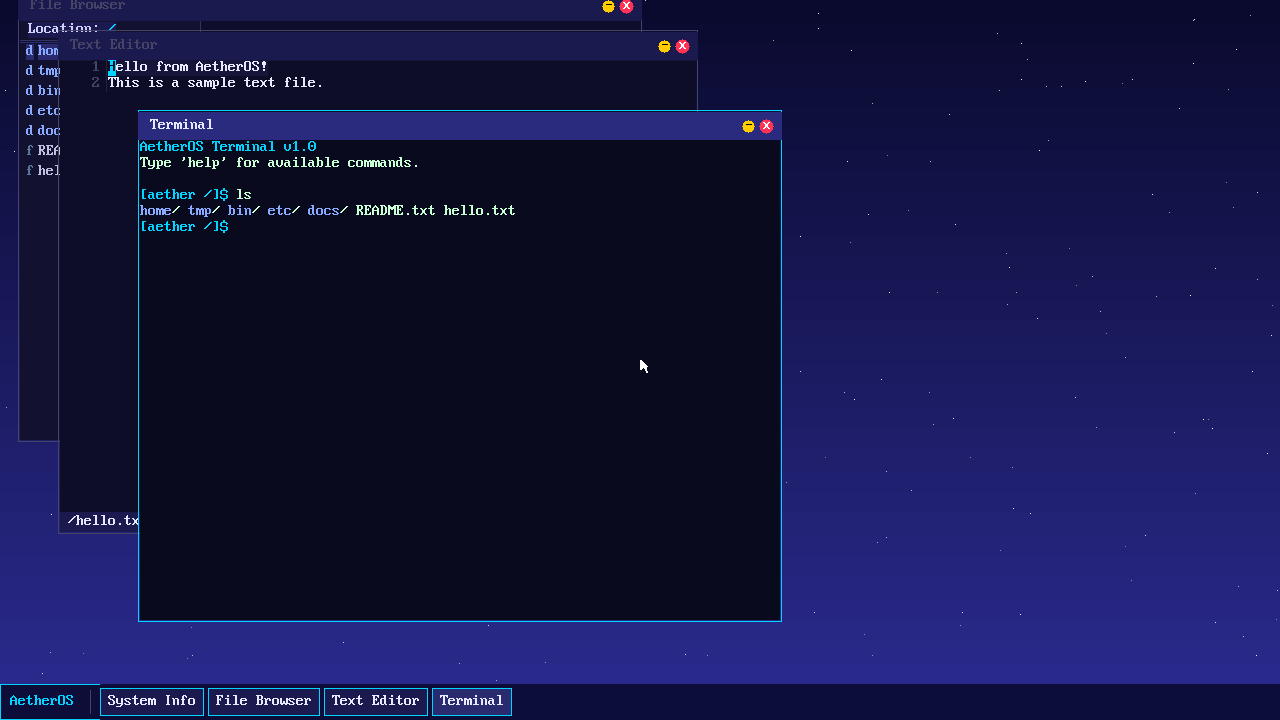Image resolution: width=1280 pixels, height=720 pixels.
Task: Open System Info from the taskbar
Action: [x=152, y=701]
